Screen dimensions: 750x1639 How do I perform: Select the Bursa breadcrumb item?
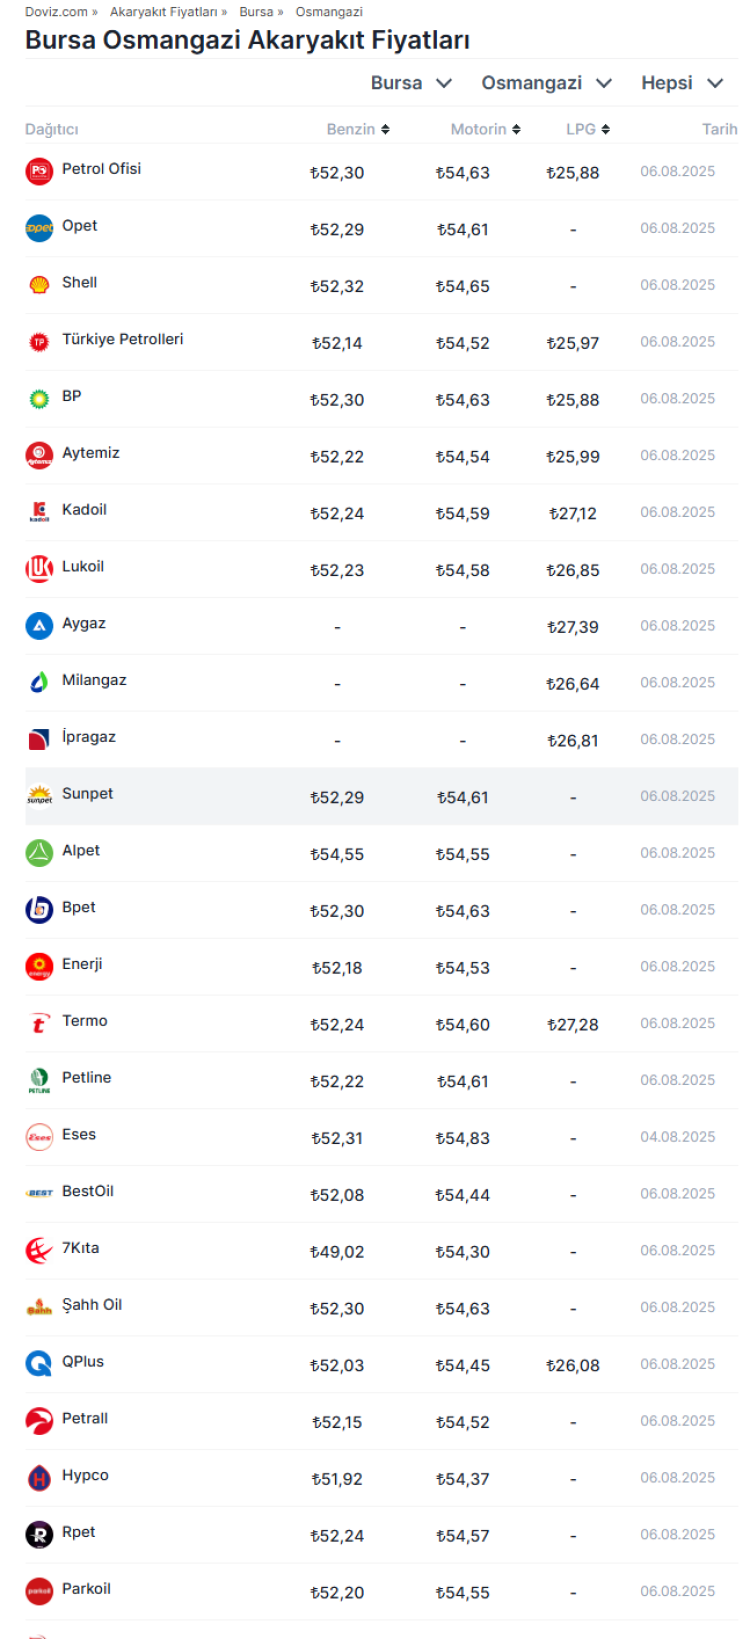[x=256, y=12]
